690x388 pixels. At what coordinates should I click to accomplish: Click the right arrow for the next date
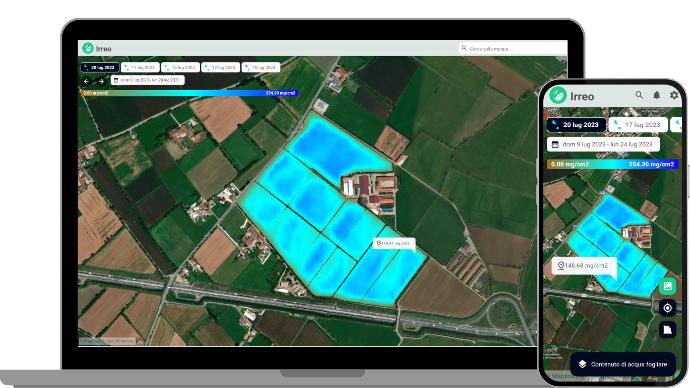tap(101, 81)
